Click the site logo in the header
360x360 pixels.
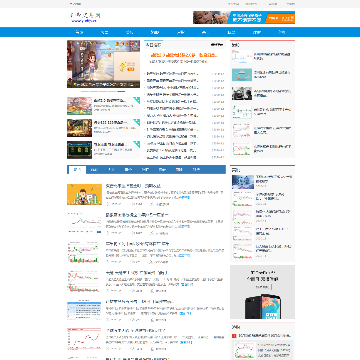click(85, 17)
